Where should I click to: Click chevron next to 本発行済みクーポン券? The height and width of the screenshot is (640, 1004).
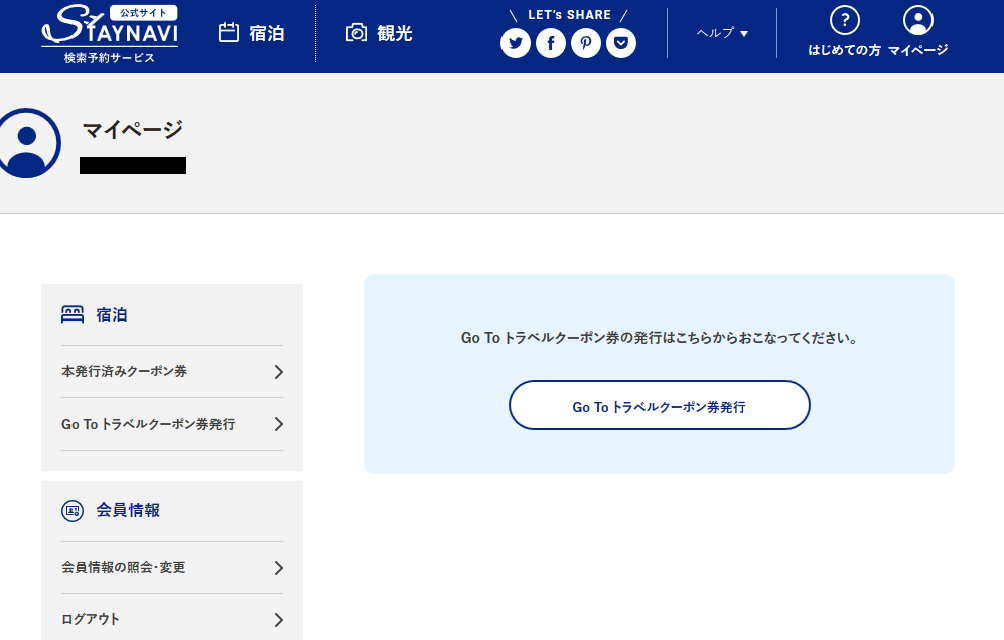pos(279,372)
